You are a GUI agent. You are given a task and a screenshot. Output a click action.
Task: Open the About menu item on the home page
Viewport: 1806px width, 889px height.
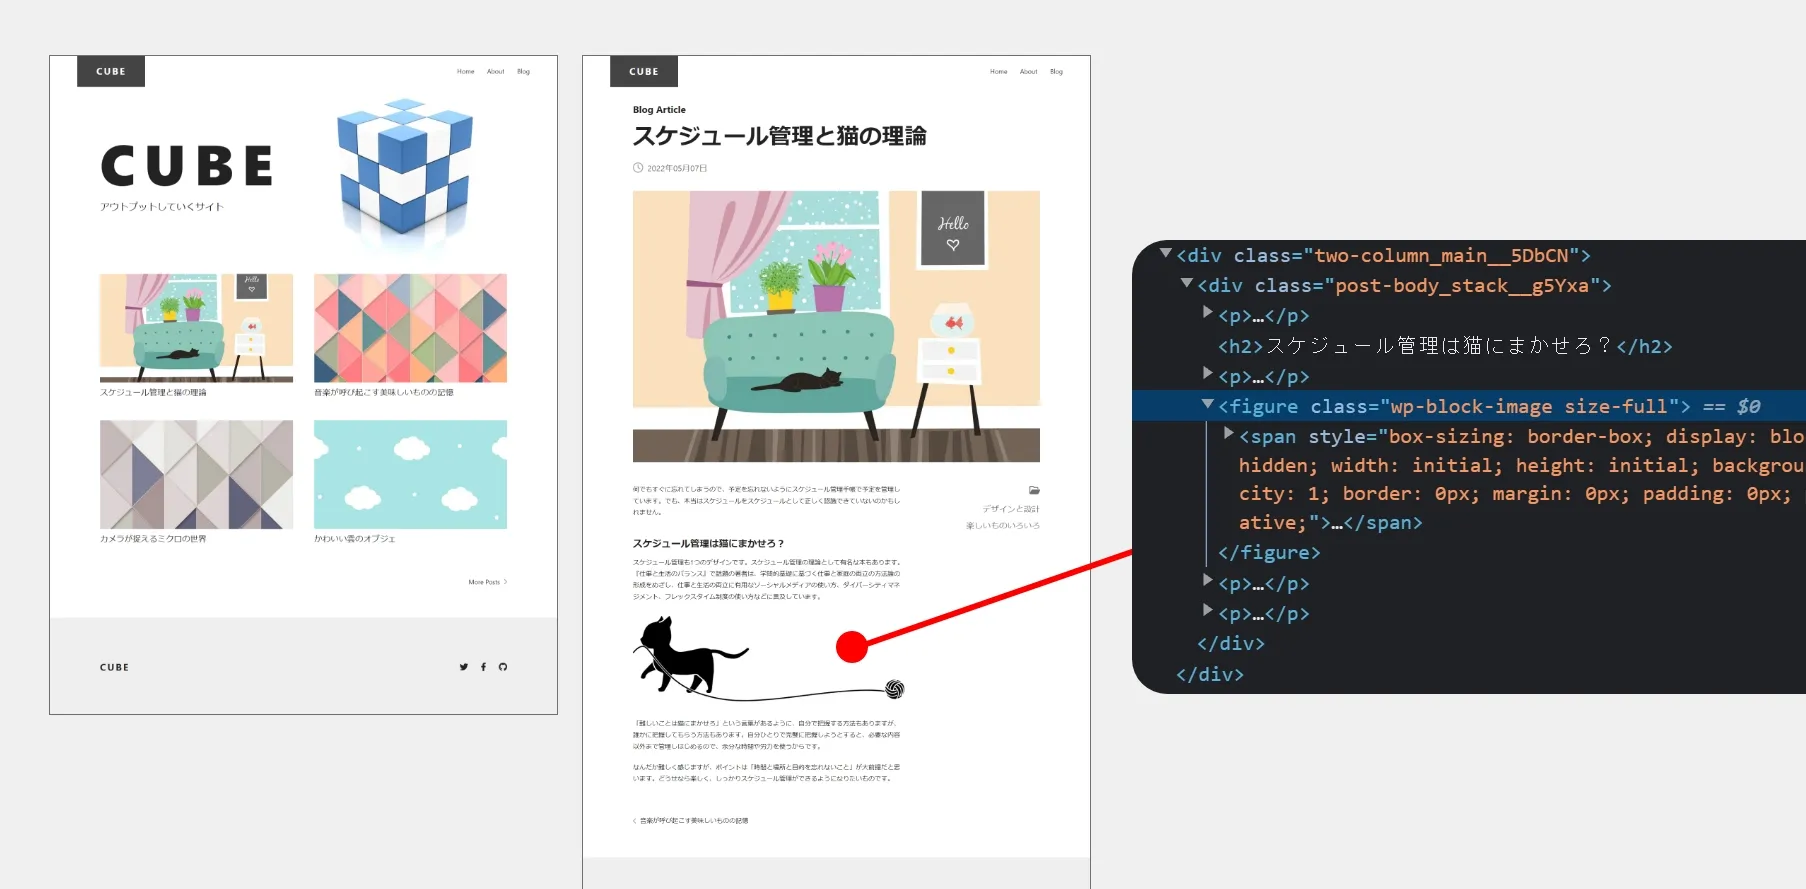[495, 72]
